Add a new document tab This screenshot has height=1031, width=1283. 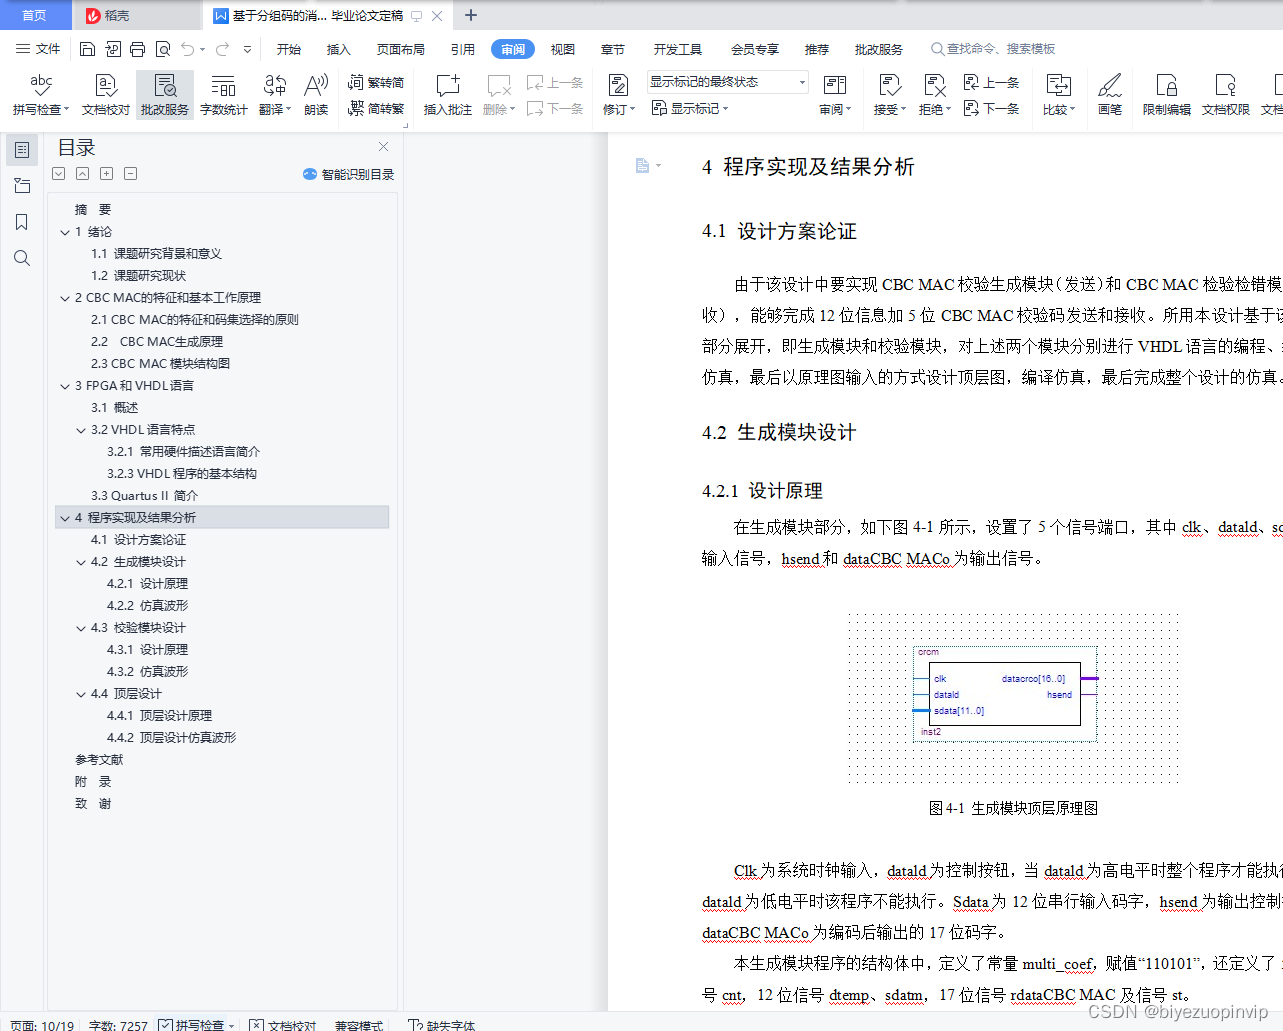[x=471, y=15]
